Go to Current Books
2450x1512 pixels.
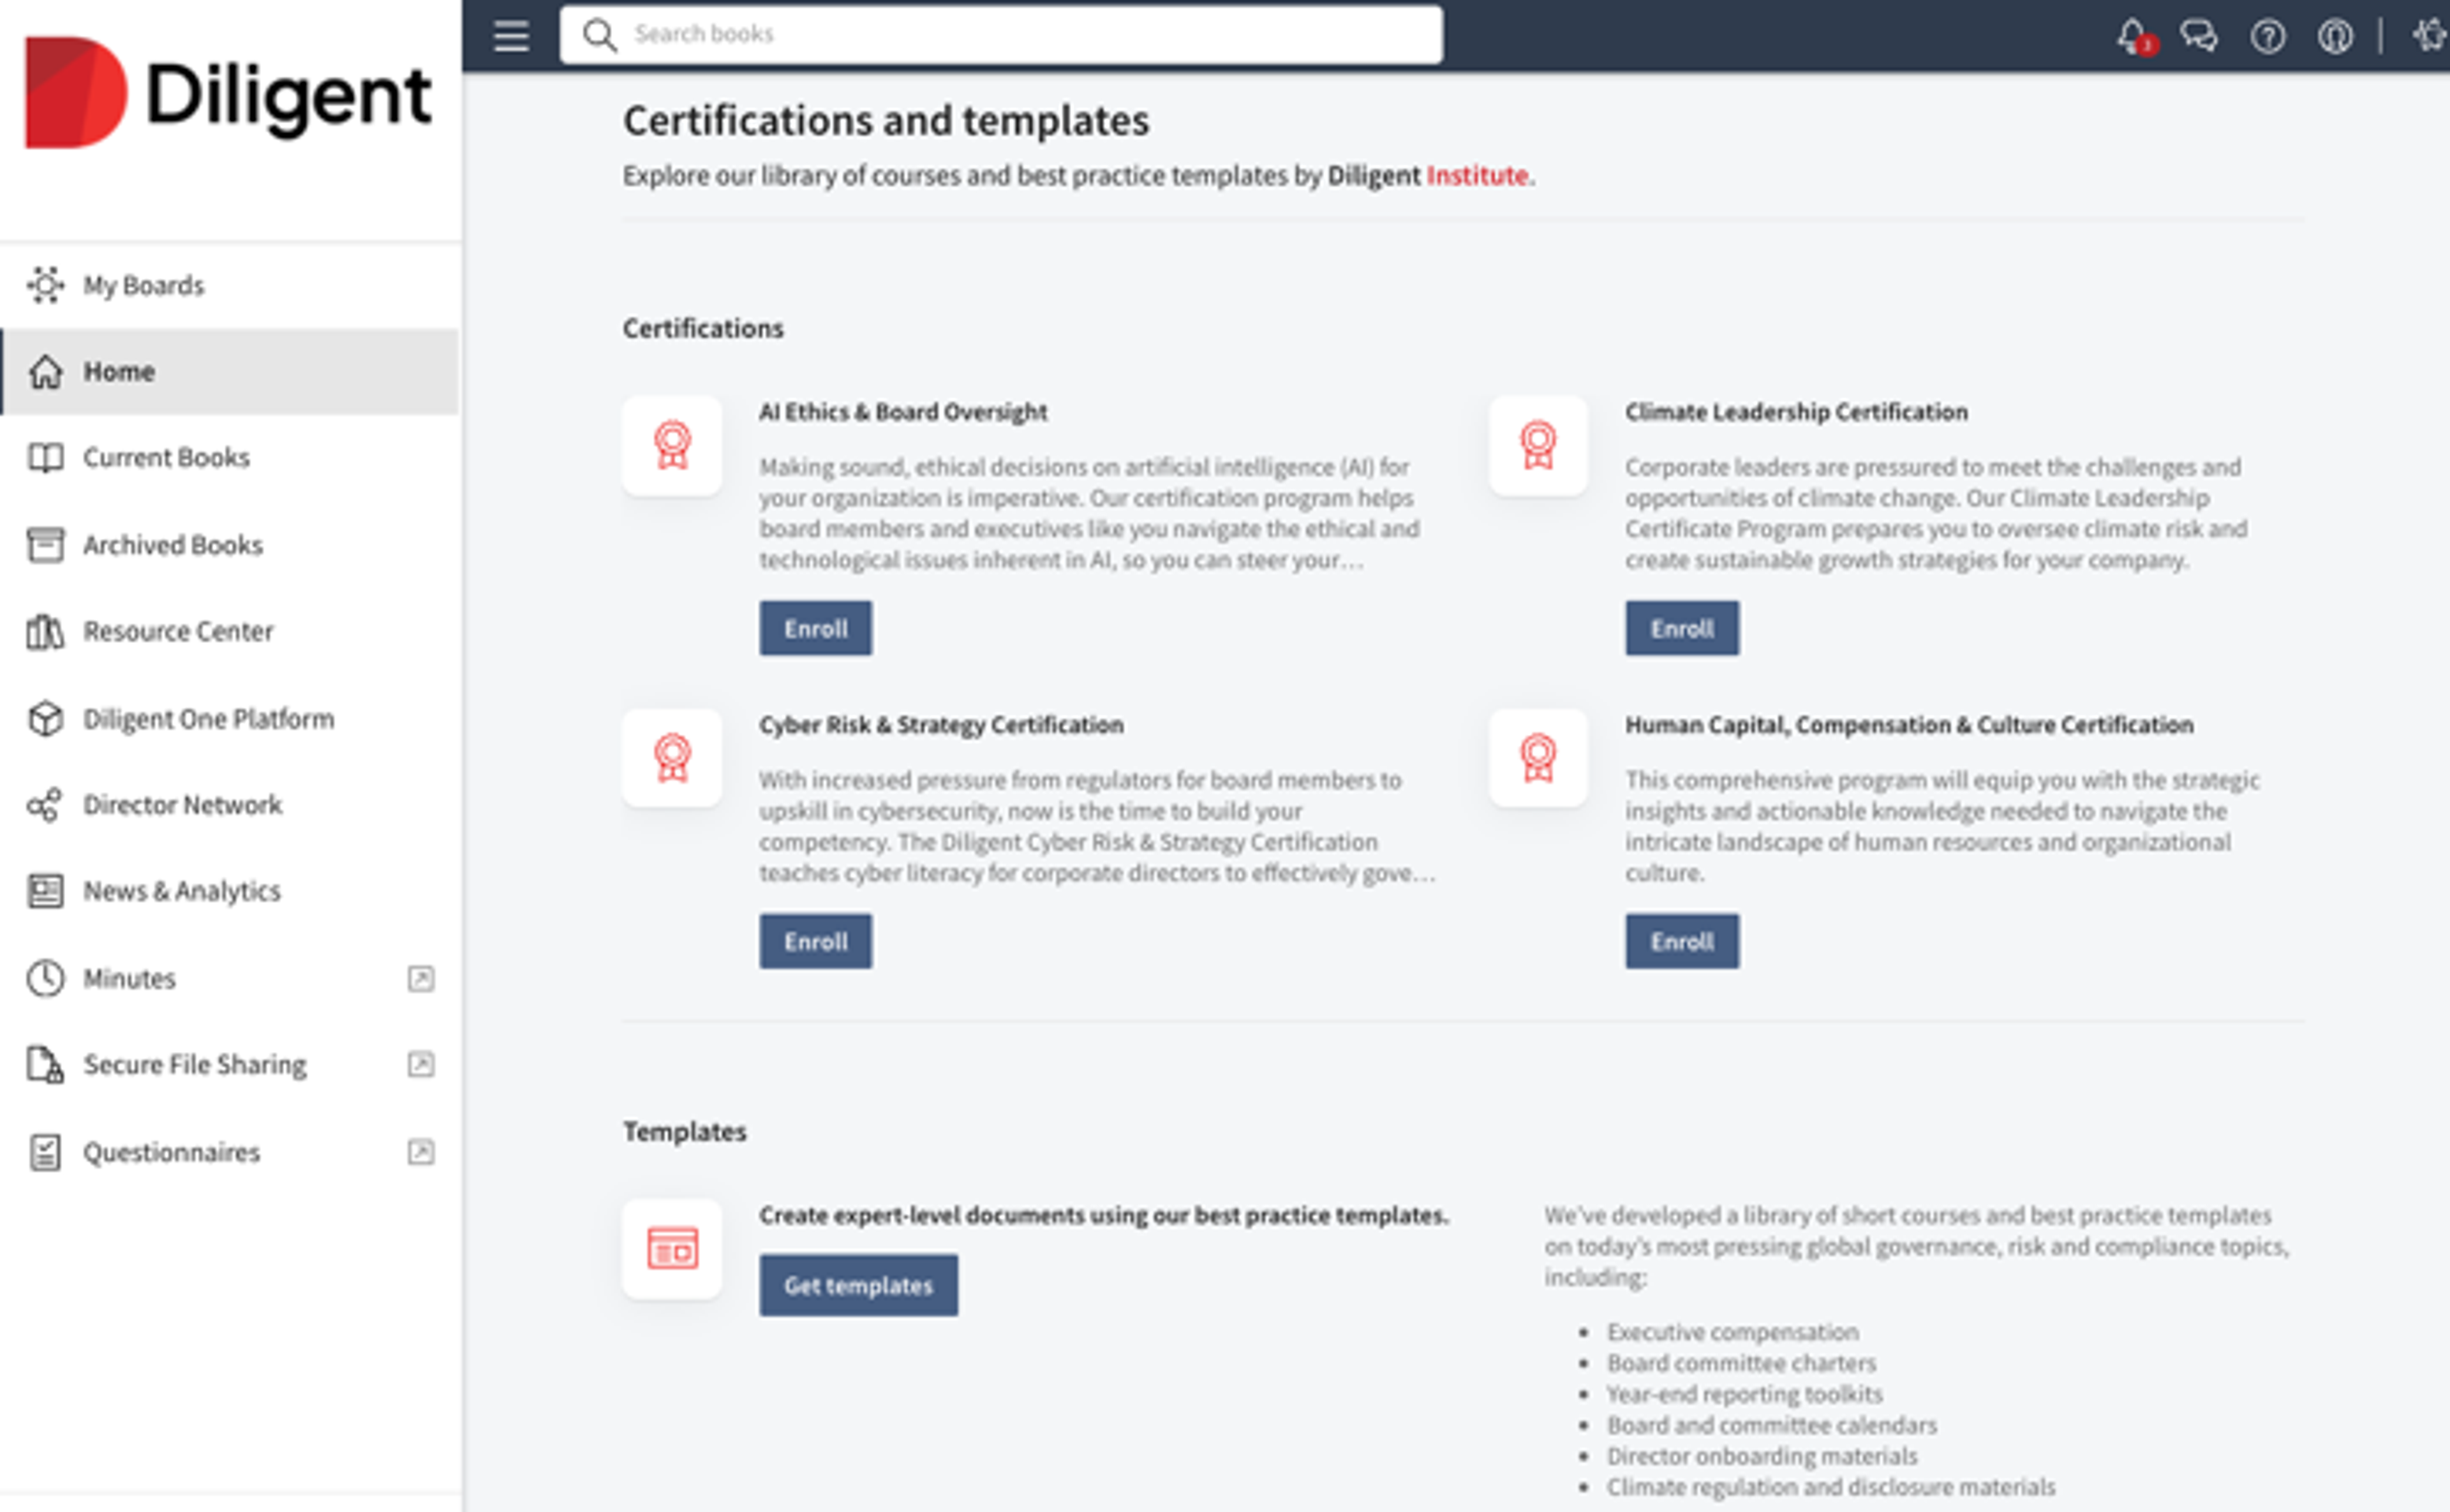pos(230,458)
